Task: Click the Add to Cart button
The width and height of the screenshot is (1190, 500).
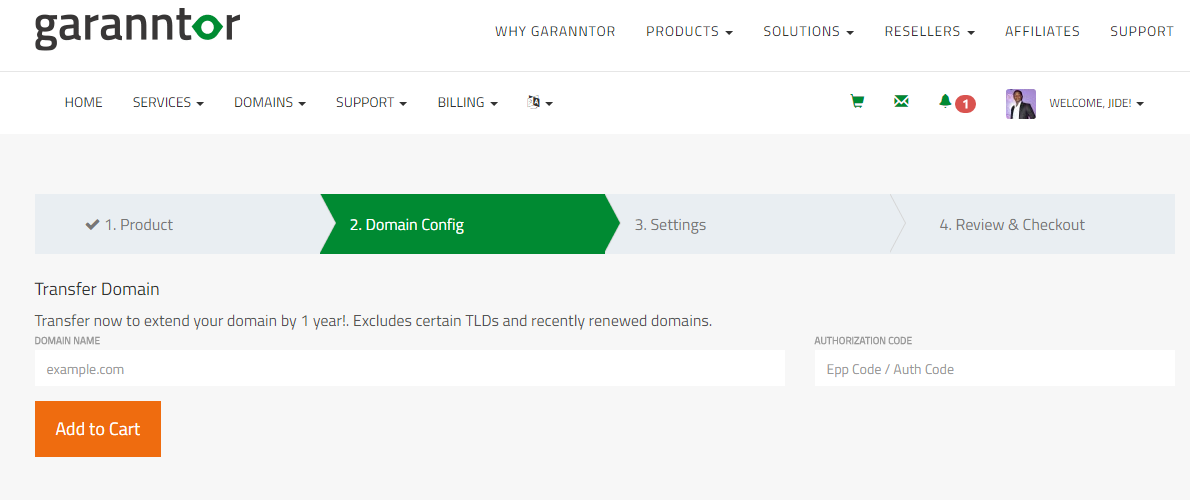Action: pyautogui.click(x=98, y=429)
